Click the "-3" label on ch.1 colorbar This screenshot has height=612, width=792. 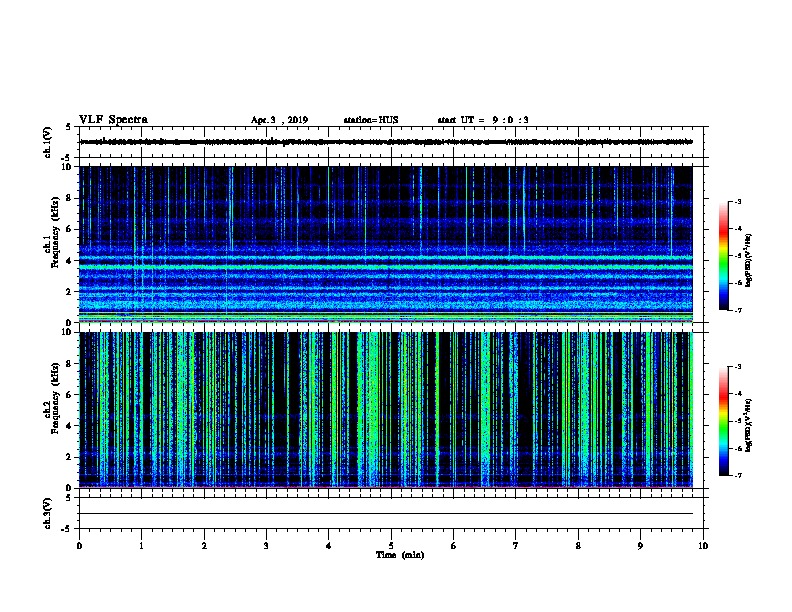(x=738, y=201)
